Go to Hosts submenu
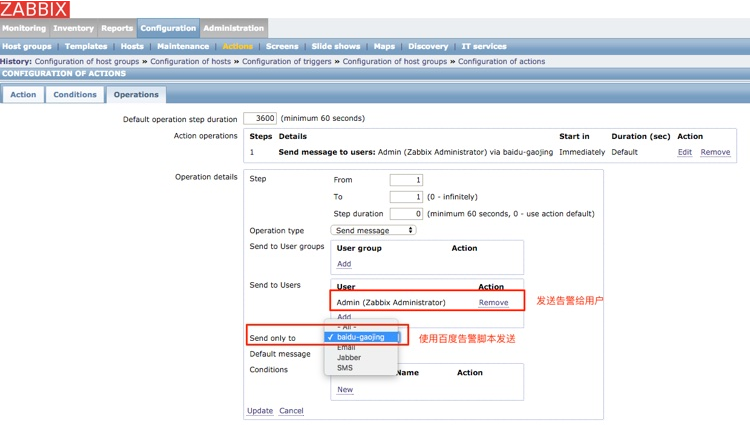750x444 pixels. pos(132,46)
